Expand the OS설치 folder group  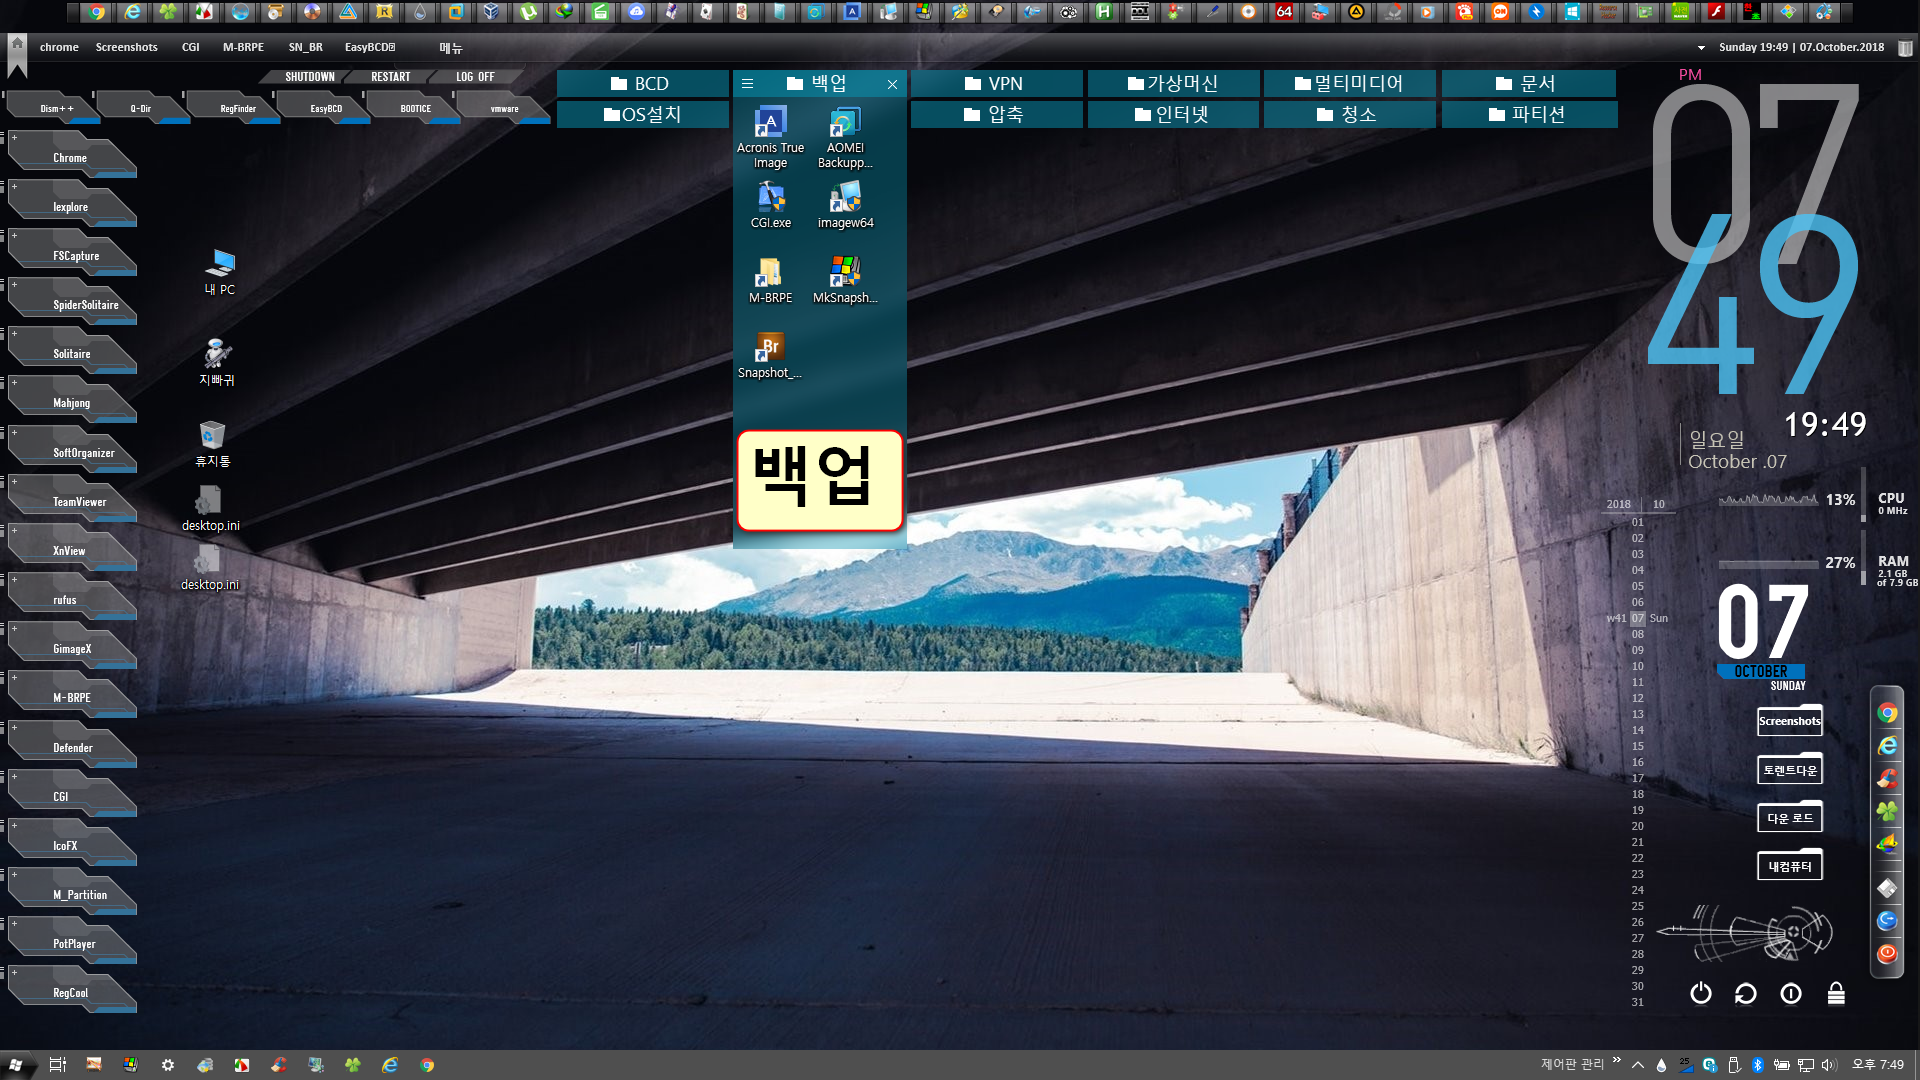click(642, 115)
